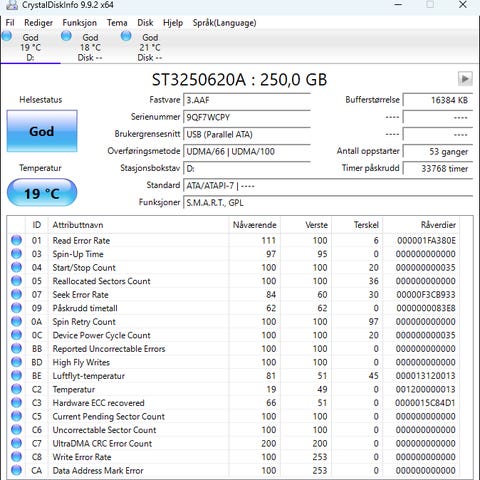Click the CrystalDiskInfo title bar app icon
The image size is (480, 480).
point(11,5)
